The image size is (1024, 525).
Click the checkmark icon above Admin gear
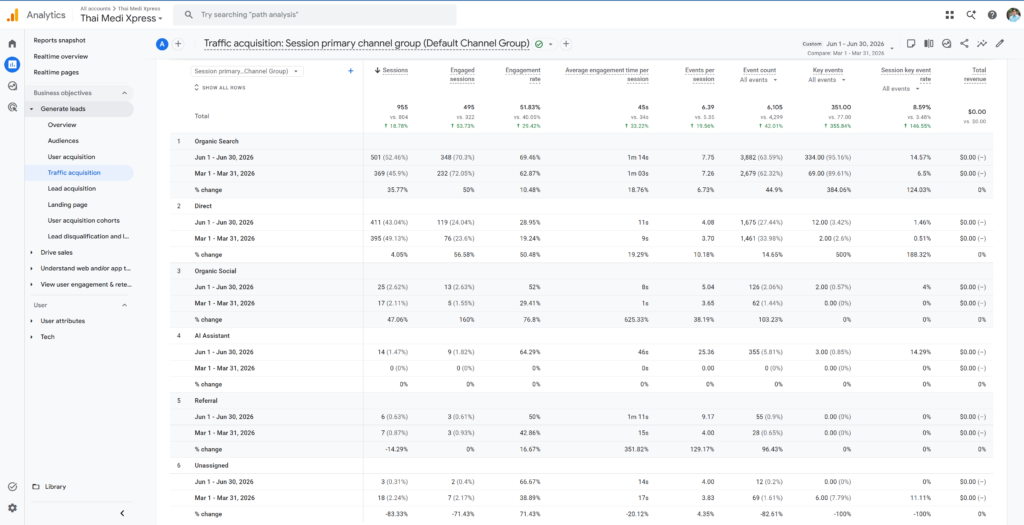(12, 486)
